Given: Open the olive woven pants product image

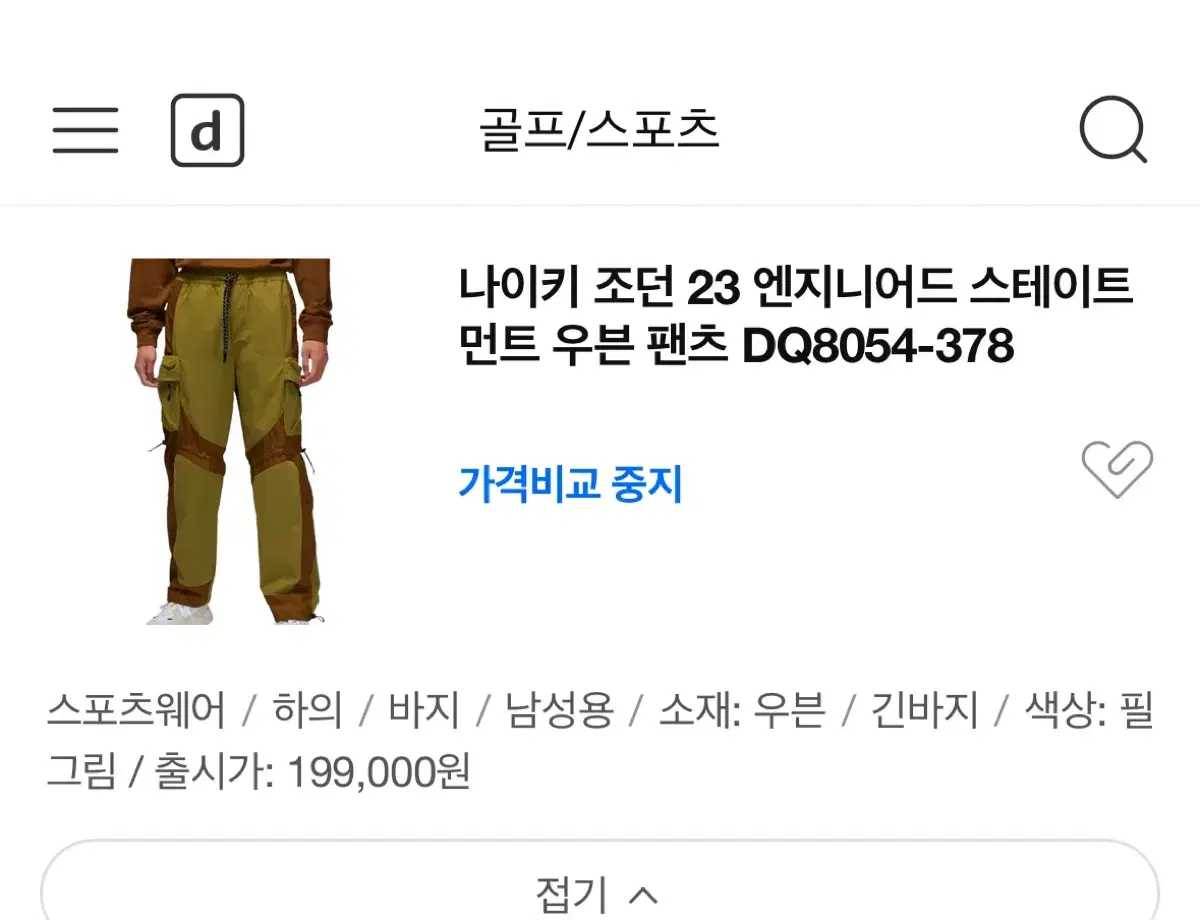Looking at the screenshot, I should [x=230, y=441].
